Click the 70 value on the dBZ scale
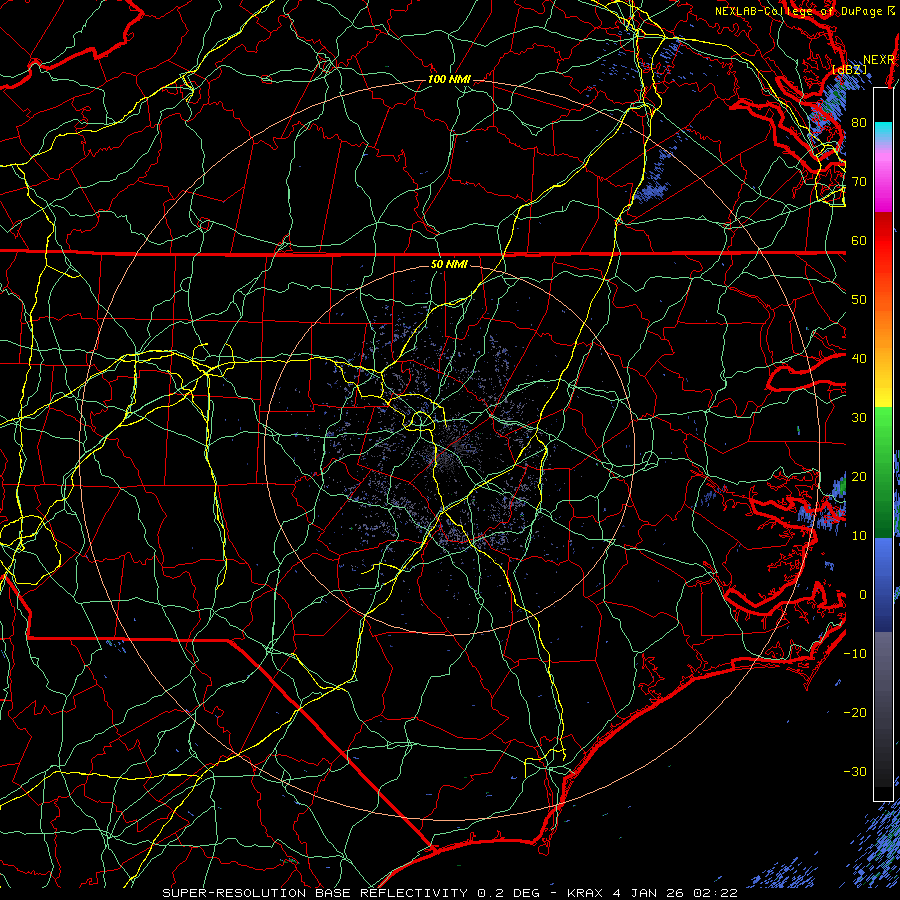The width and height of the screenshot is (900, 900). pyautogui.click(x=859, y=181)
